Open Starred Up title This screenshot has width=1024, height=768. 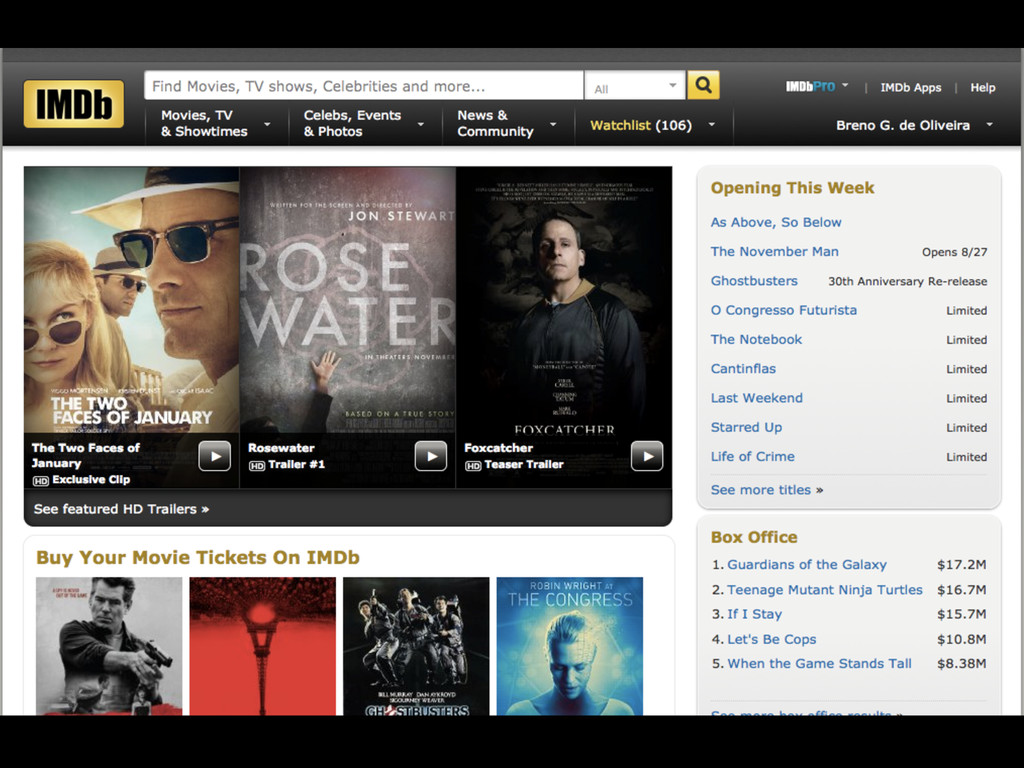click(x=746, y=427)
